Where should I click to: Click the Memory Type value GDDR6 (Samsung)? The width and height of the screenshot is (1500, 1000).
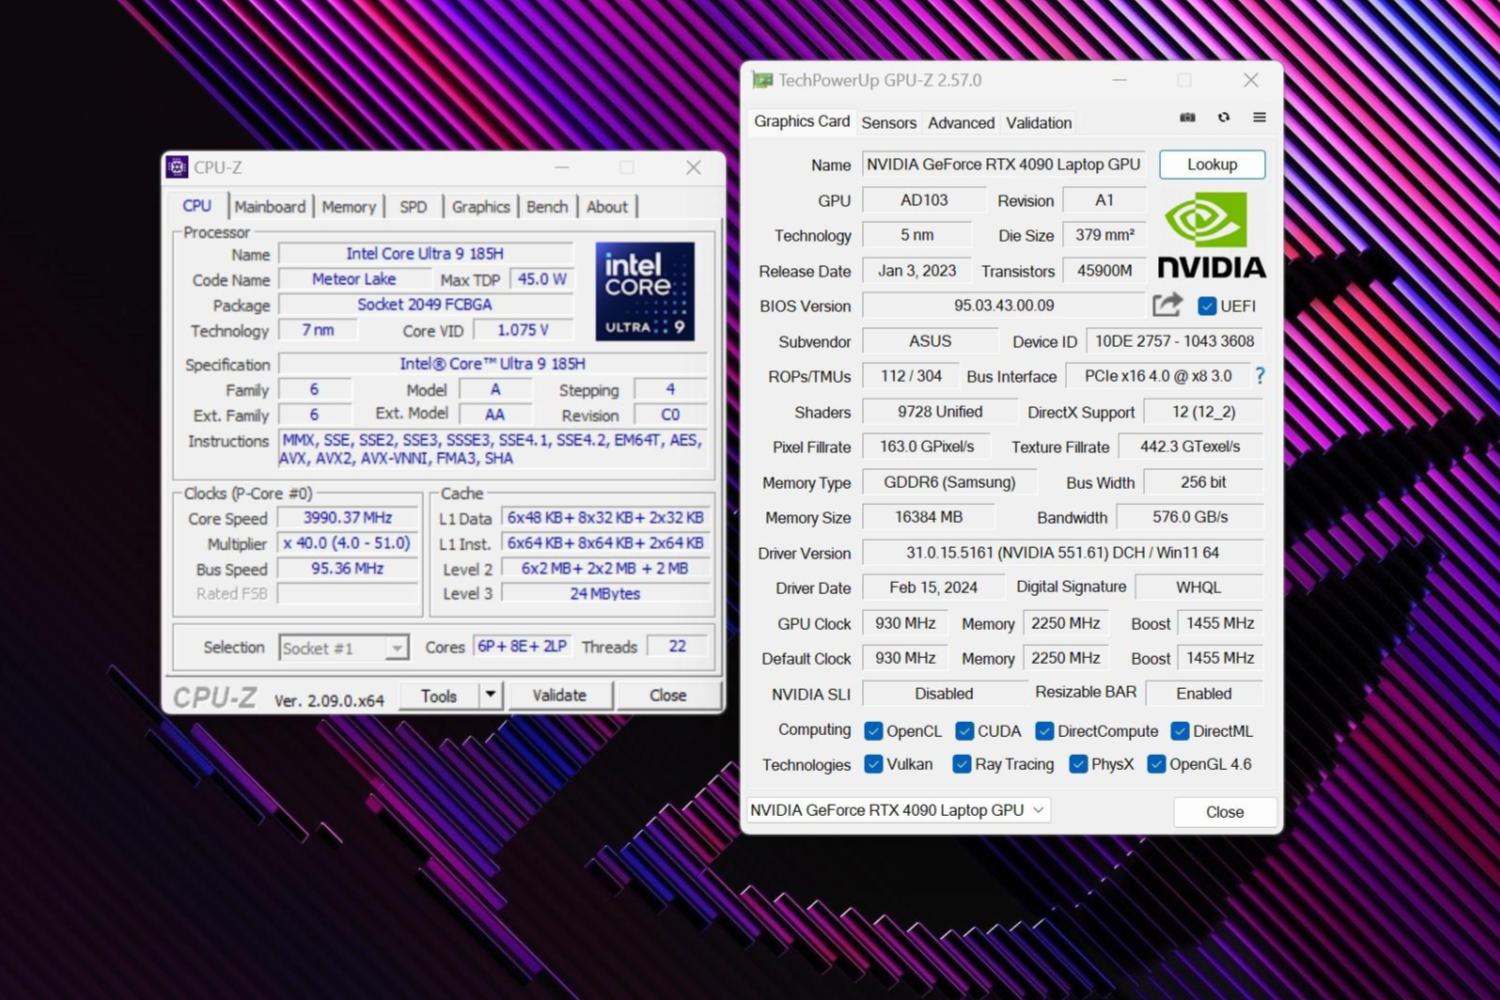click(x=949, y=482)
